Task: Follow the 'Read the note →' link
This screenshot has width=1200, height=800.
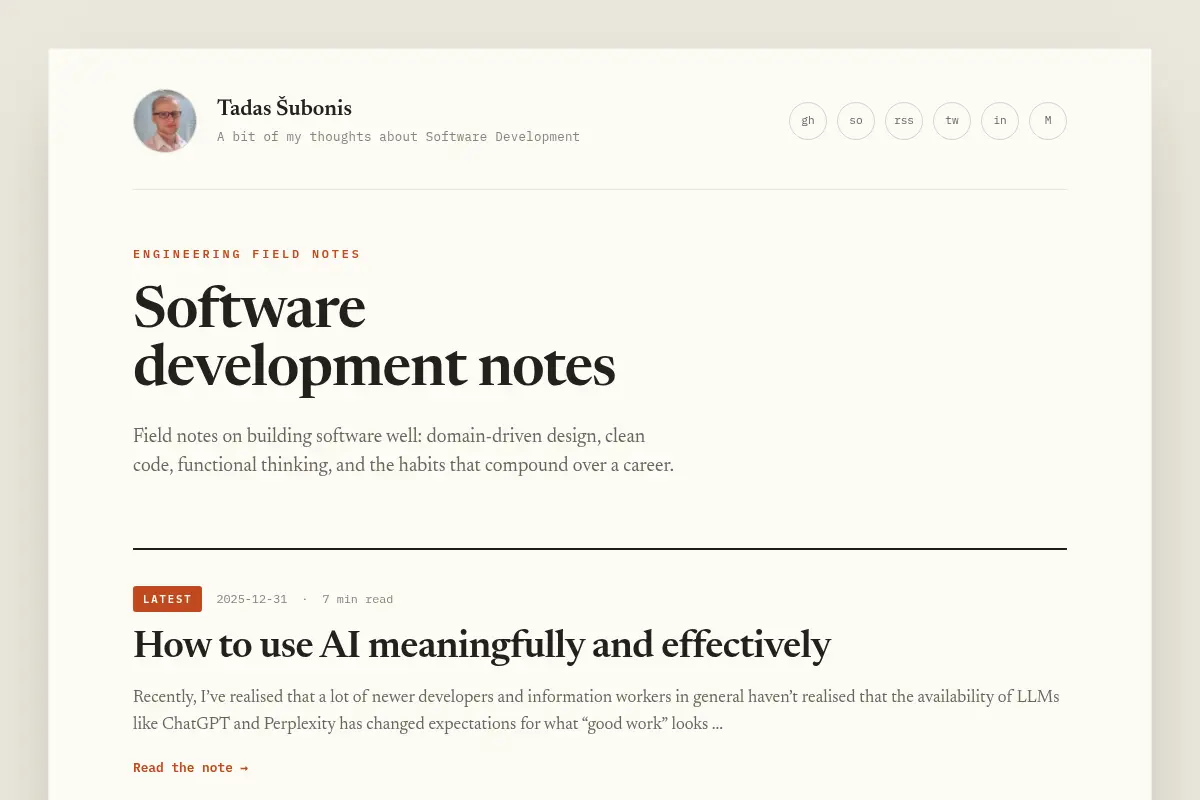Action: pyautogui.click(x=190, y=768)
